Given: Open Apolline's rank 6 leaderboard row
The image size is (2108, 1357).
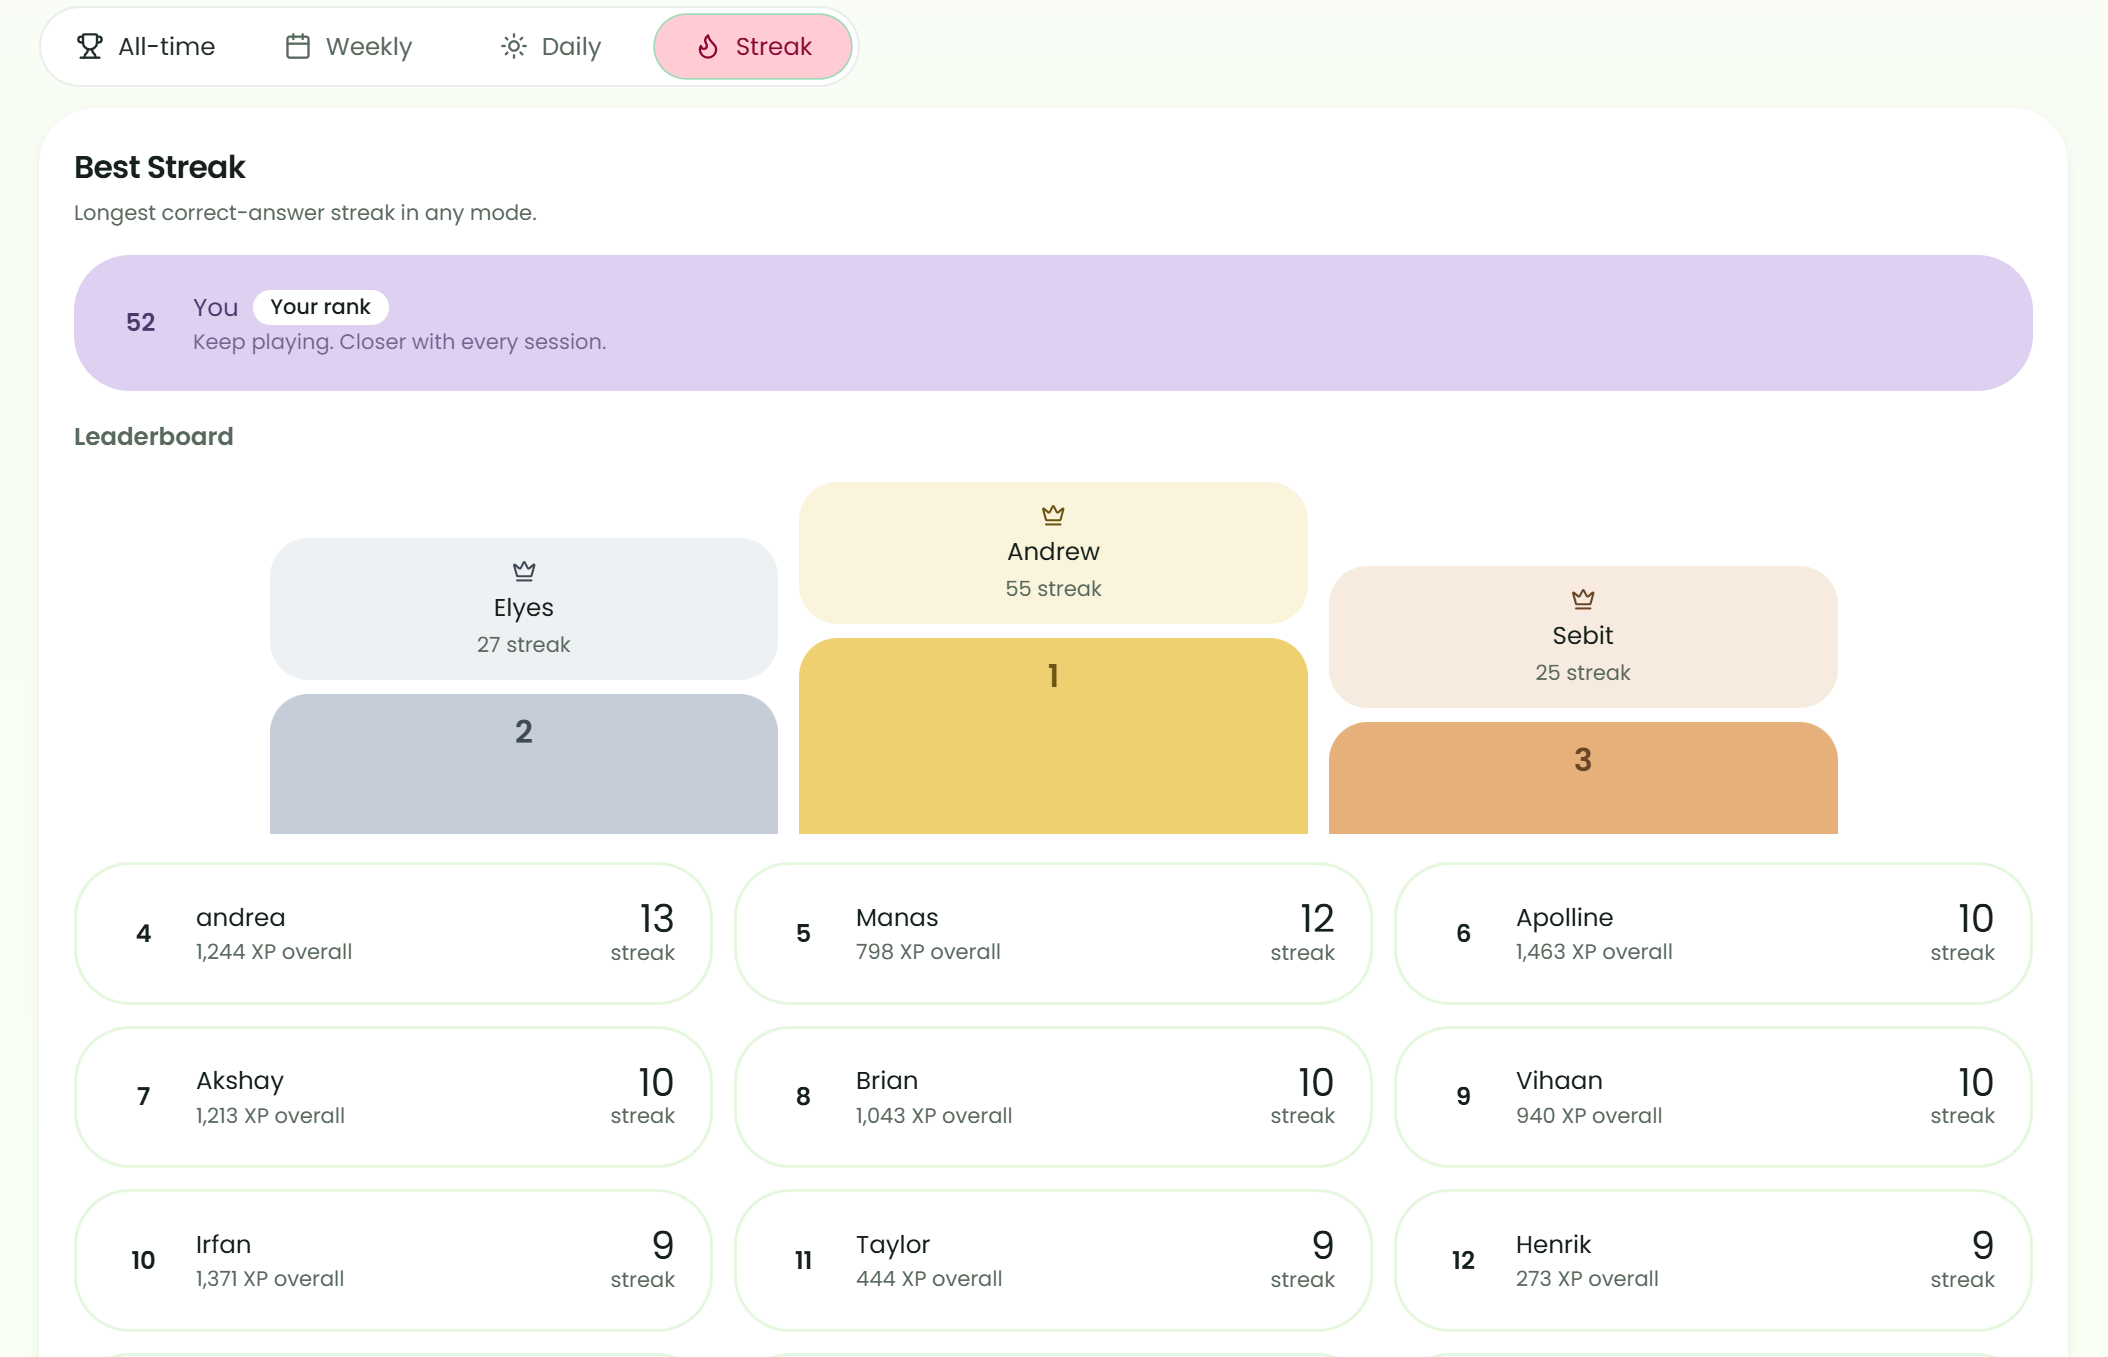Looking at the screenshot, I should pos(1713,933).
